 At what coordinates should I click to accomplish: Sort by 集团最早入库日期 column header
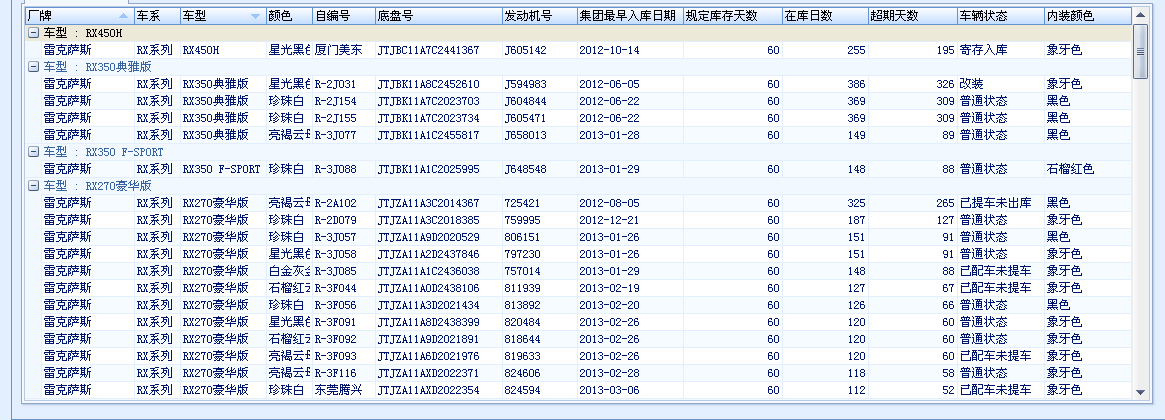coord(630,16)
